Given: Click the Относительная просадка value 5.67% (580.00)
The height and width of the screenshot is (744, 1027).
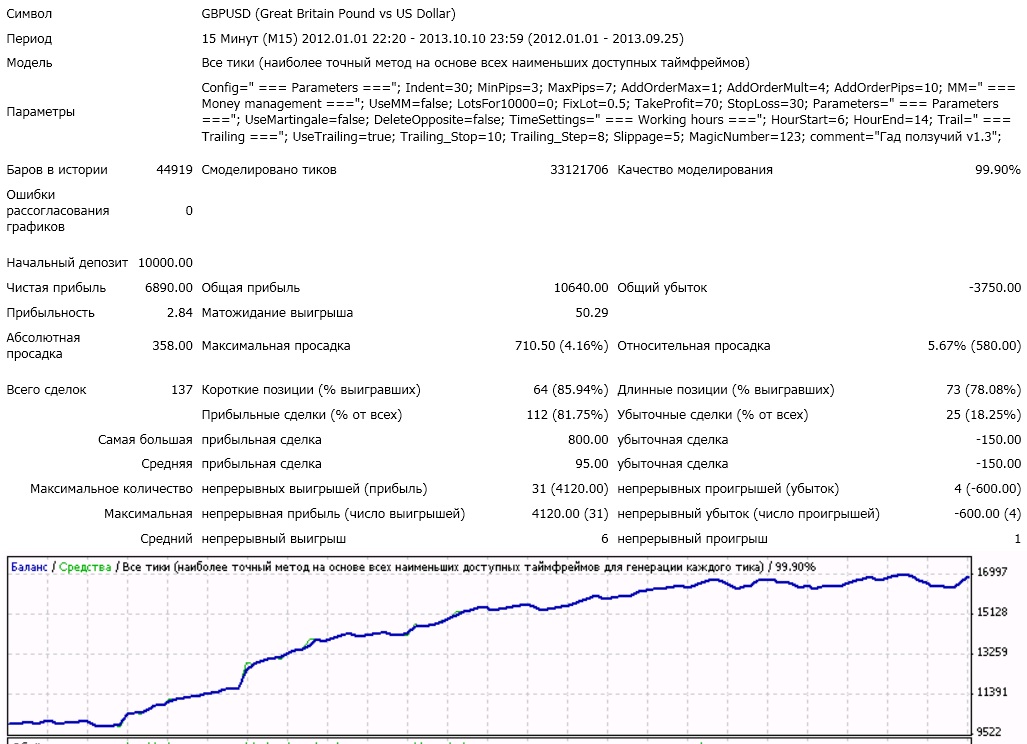Looking at the screenshot, I should point(974,346).
